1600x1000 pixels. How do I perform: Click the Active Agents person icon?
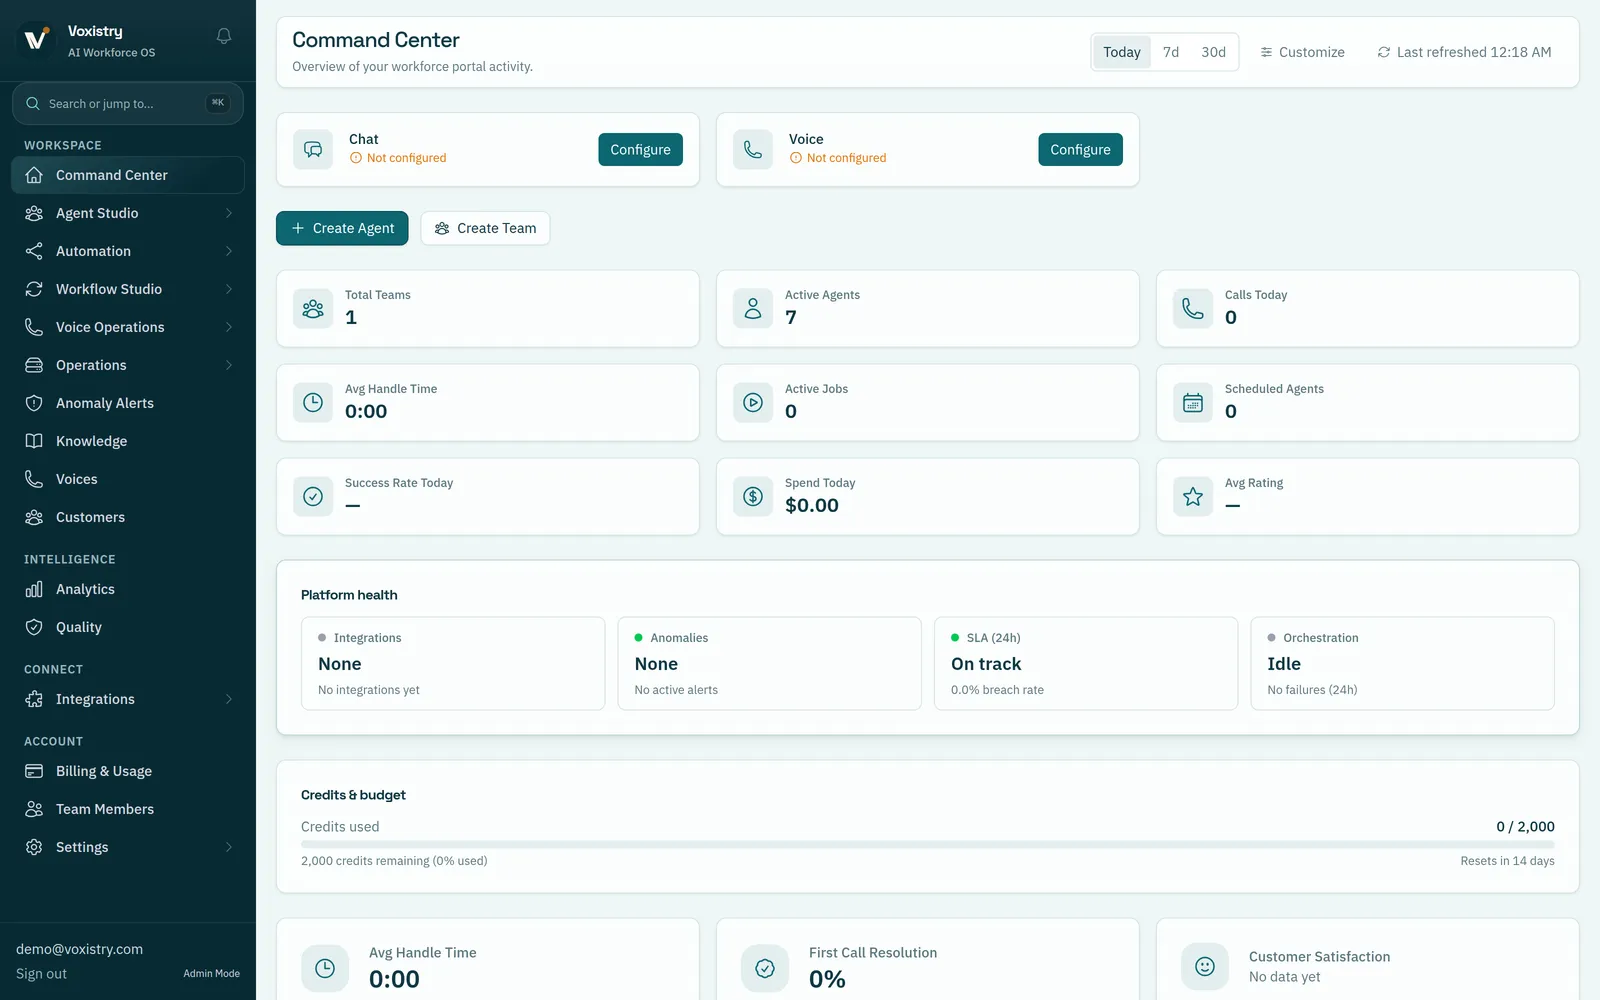(753, 309)
